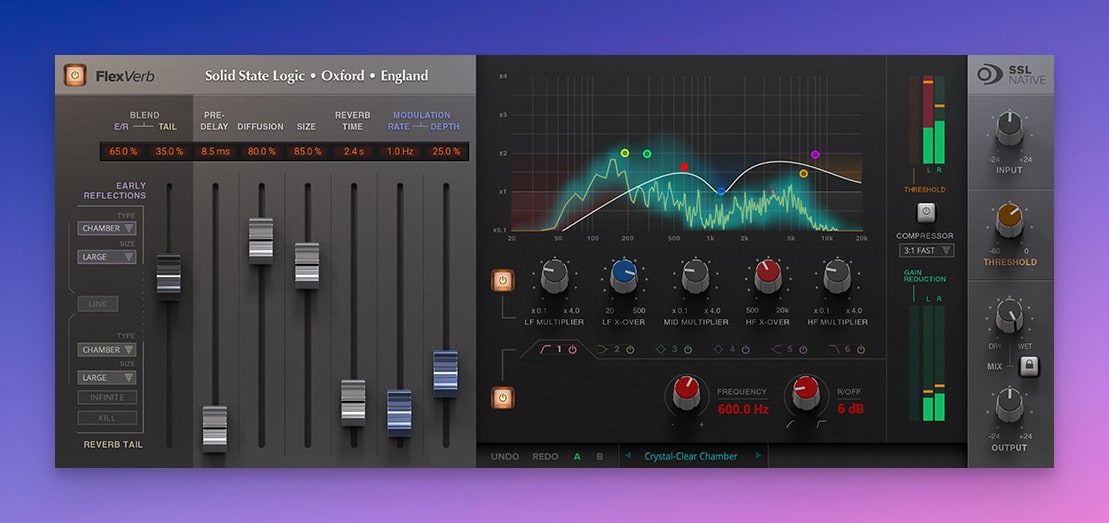The height and width of the screenshot is (523, 1109).
Task: Toggle the Infinite reverb tail button
Action: click(x=107, y=397)
